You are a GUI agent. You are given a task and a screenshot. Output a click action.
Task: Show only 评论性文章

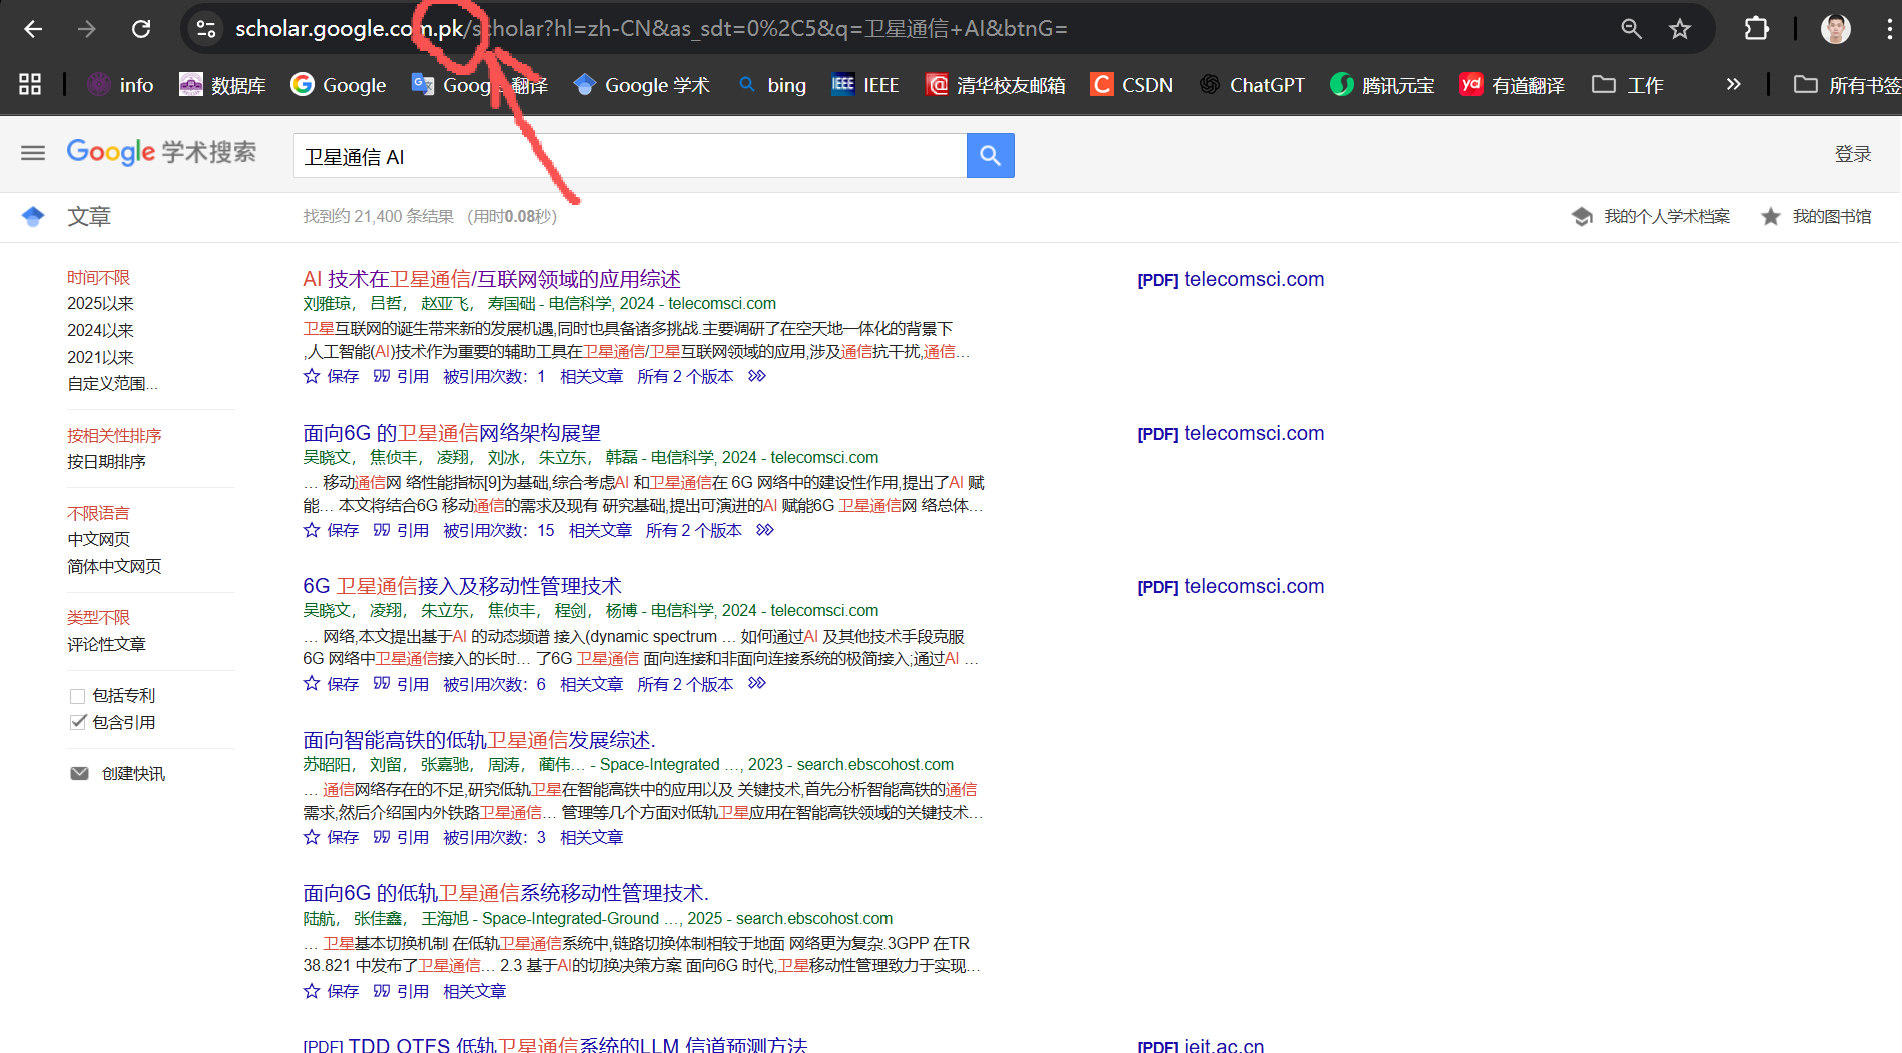(x=106, y=644)
